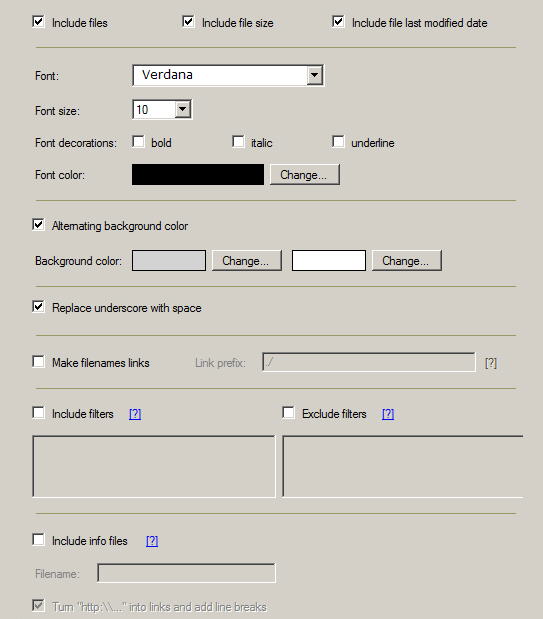This screenshot has height=619, width=543.
Task: Click Change button next to Font color
Action: 304,174
